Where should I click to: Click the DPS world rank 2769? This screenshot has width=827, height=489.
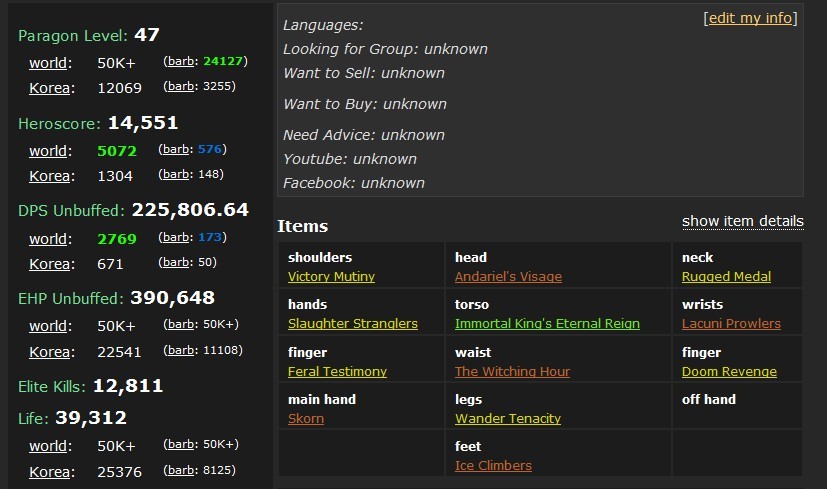[117, 239]
